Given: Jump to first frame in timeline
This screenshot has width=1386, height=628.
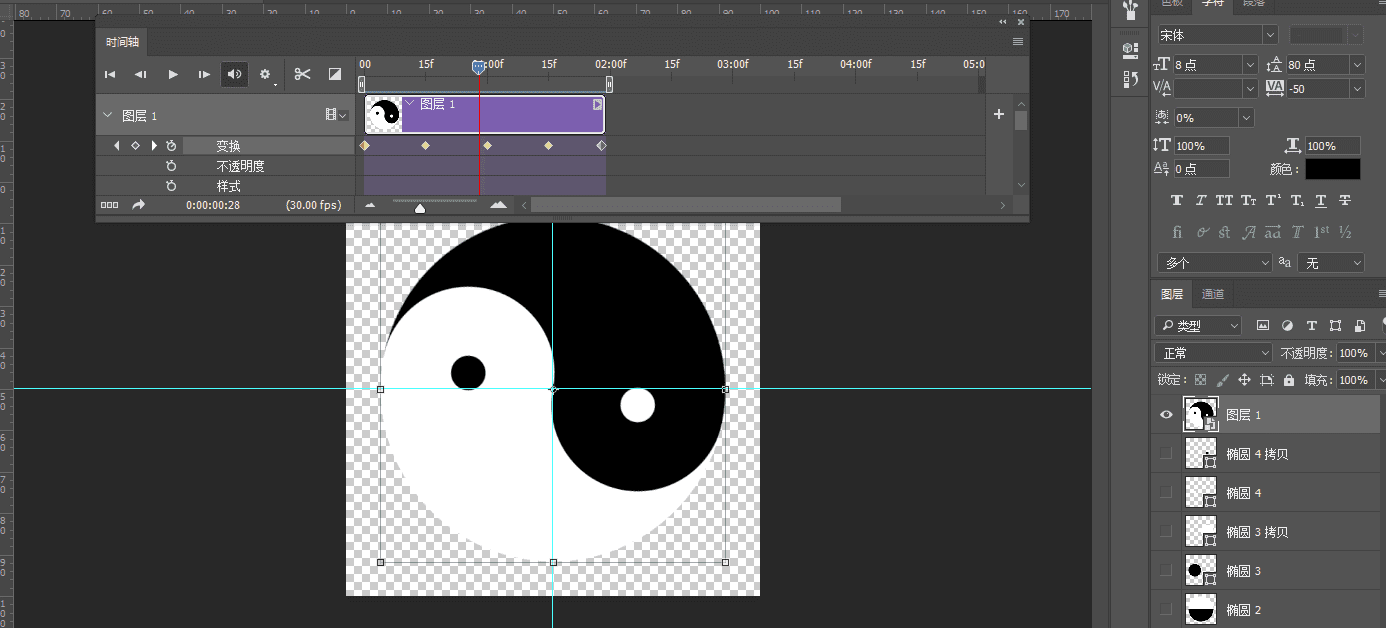Looking at the screenshot, I should coord(110,74).
